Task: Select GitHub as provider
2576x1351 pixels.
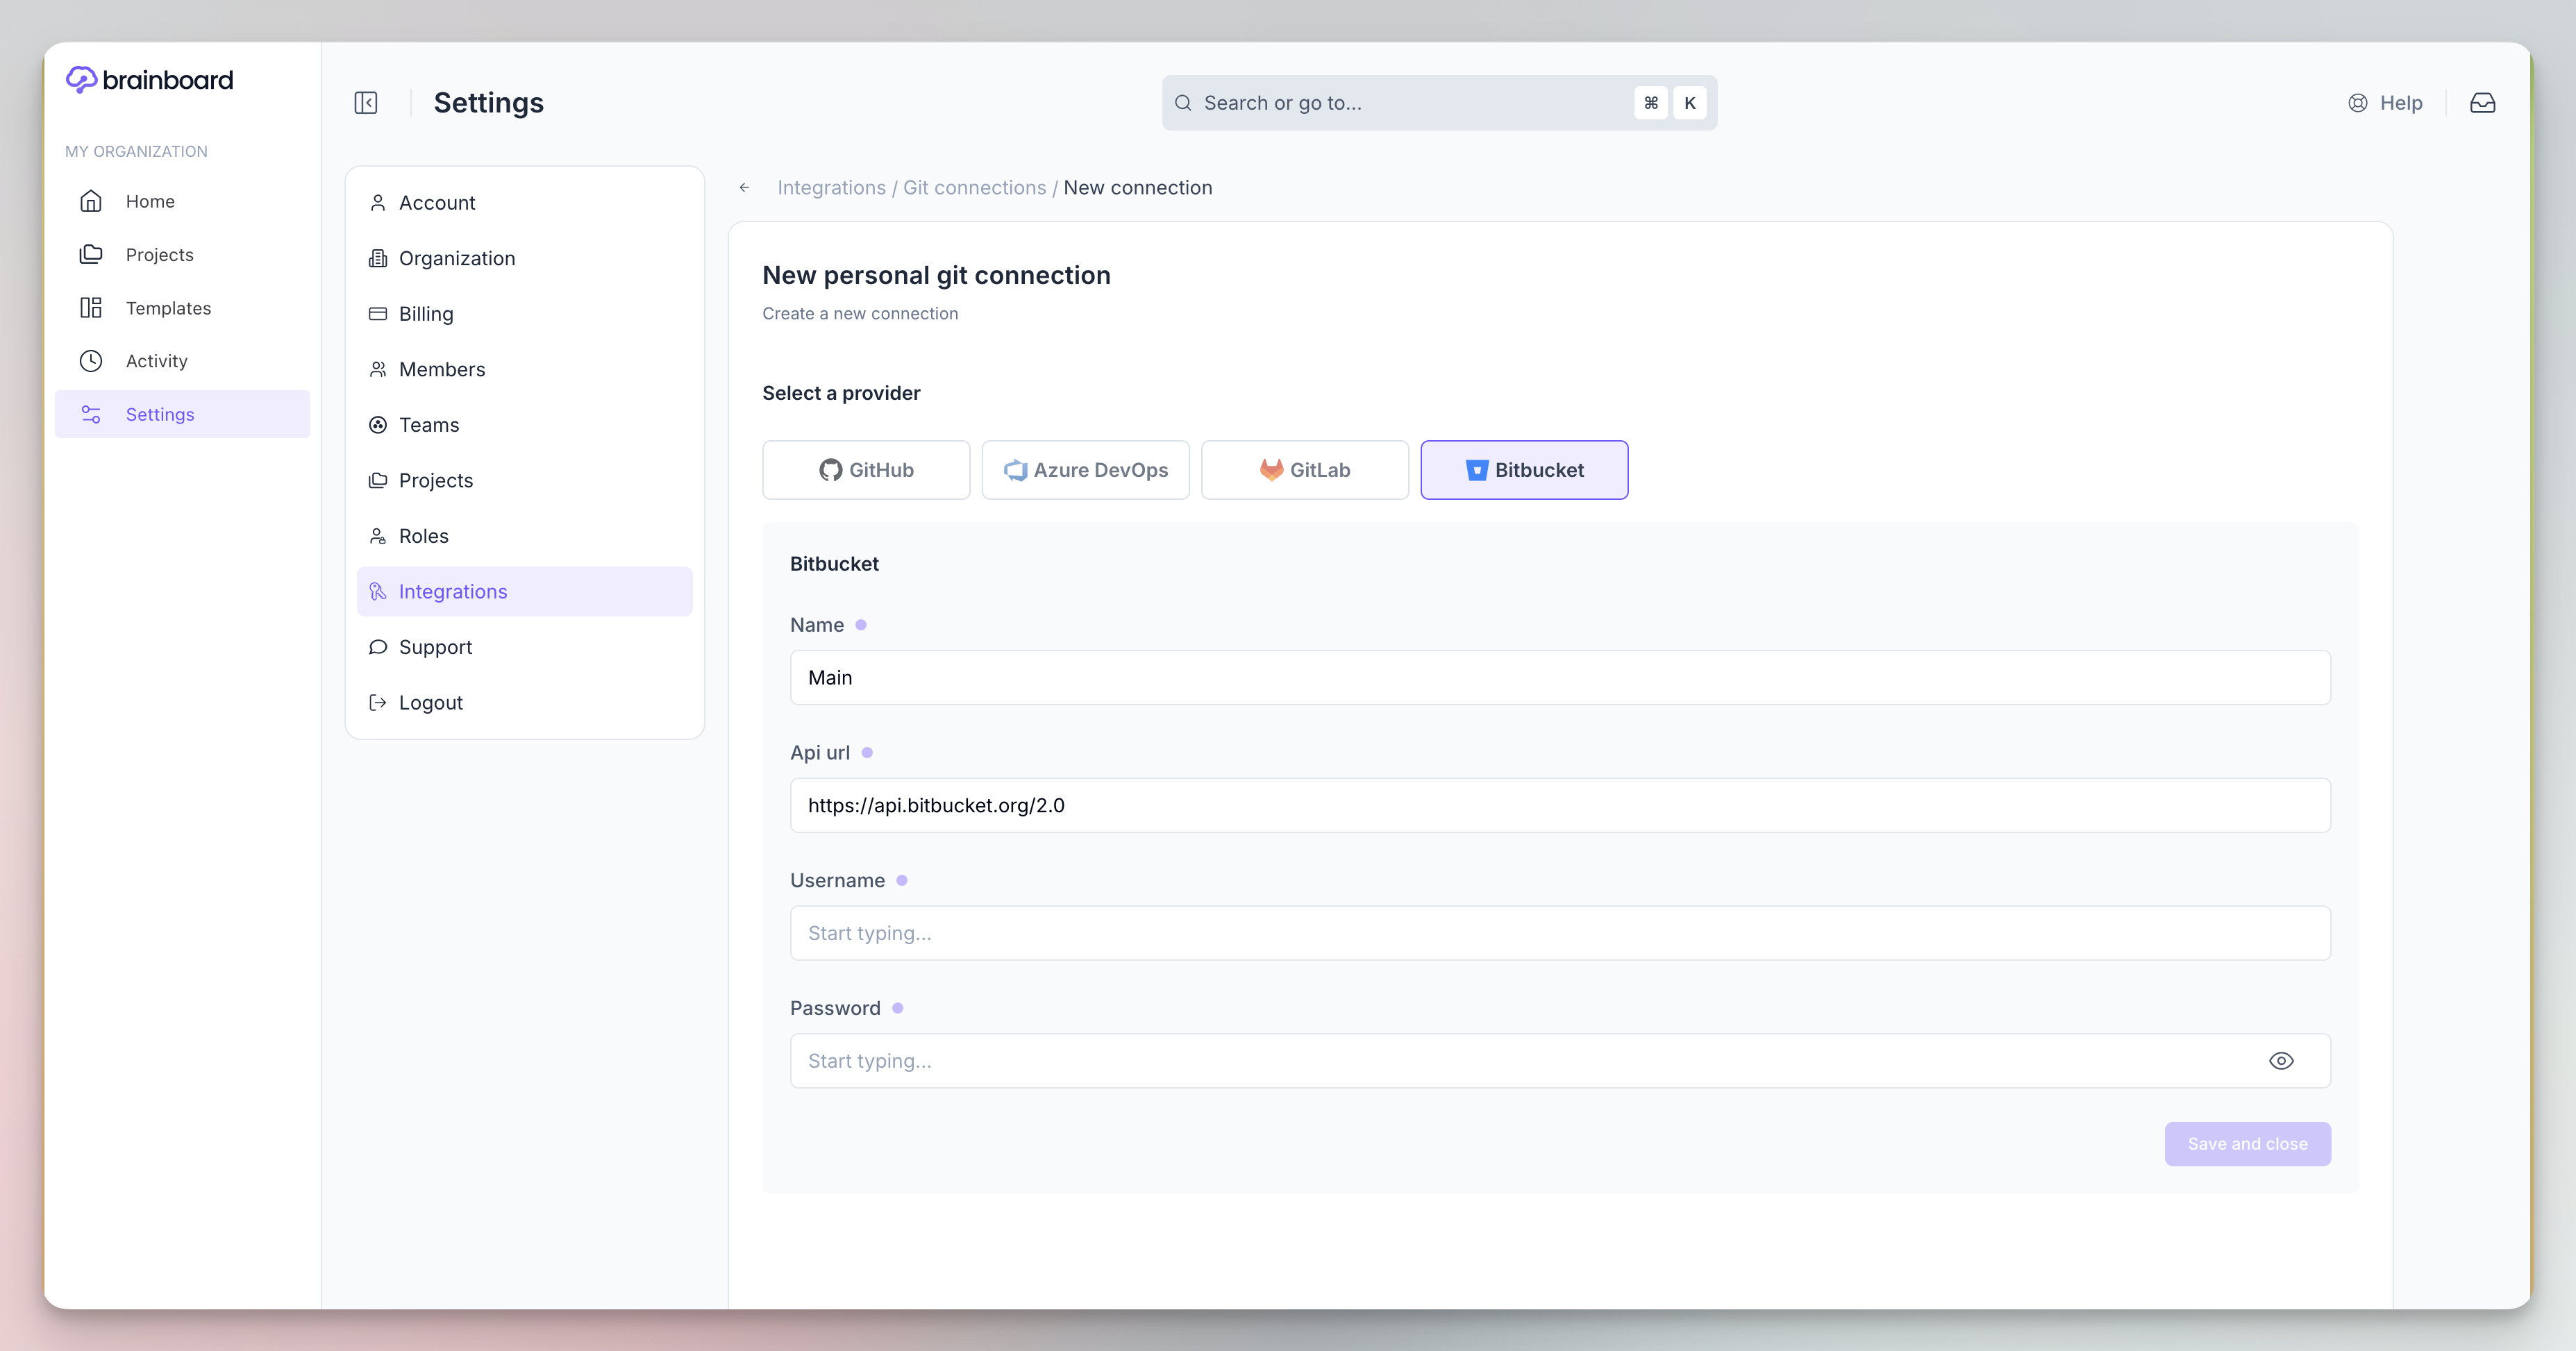Action: click(865, 470)
